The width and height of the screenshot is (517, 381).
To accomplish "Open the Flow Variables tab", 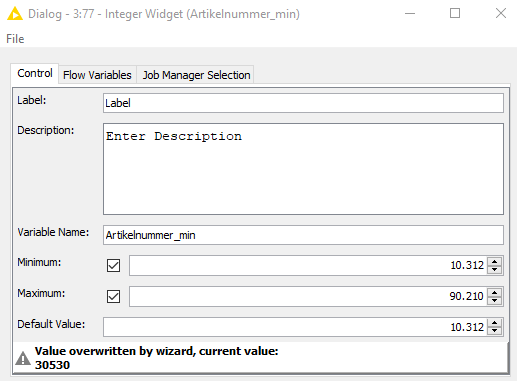I will pyautogui.click(x=97, y=75).
